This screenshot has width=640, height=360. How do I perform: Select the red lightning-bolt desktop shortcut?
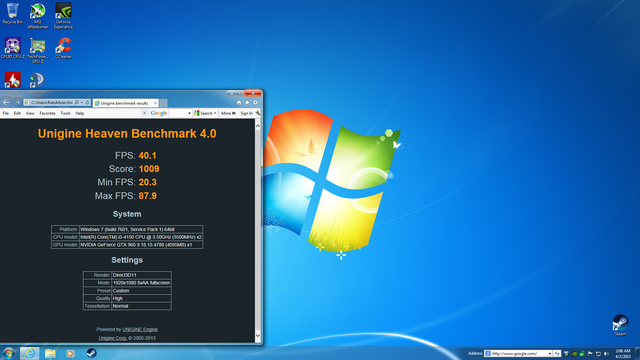12,80
